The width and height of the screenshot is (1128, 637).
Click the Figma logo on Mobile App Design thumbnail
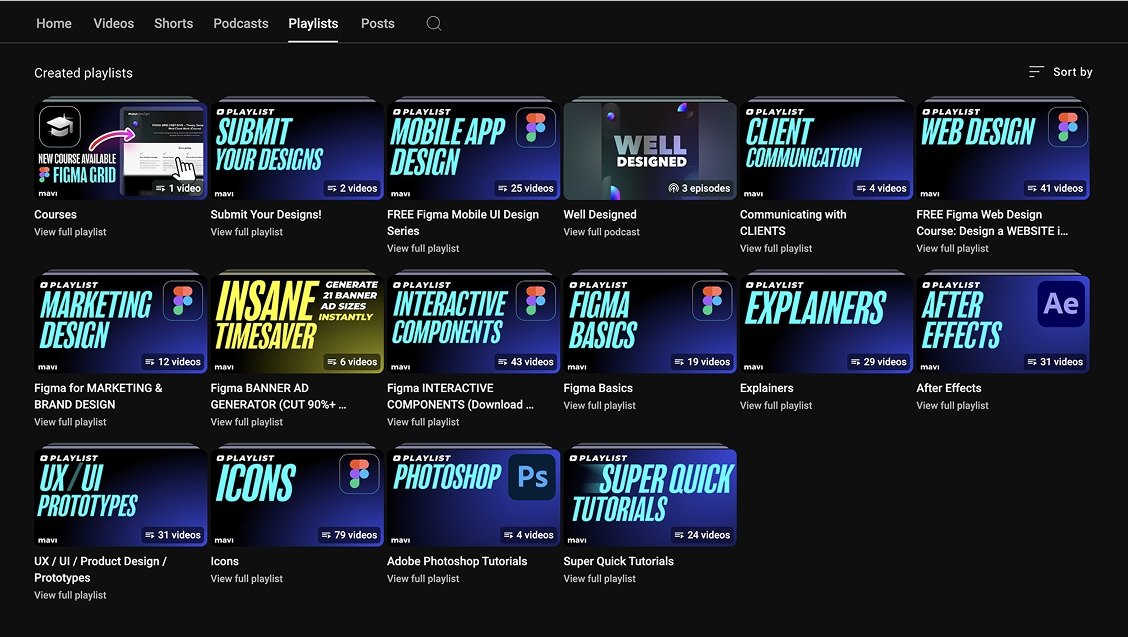coord(536,128)
